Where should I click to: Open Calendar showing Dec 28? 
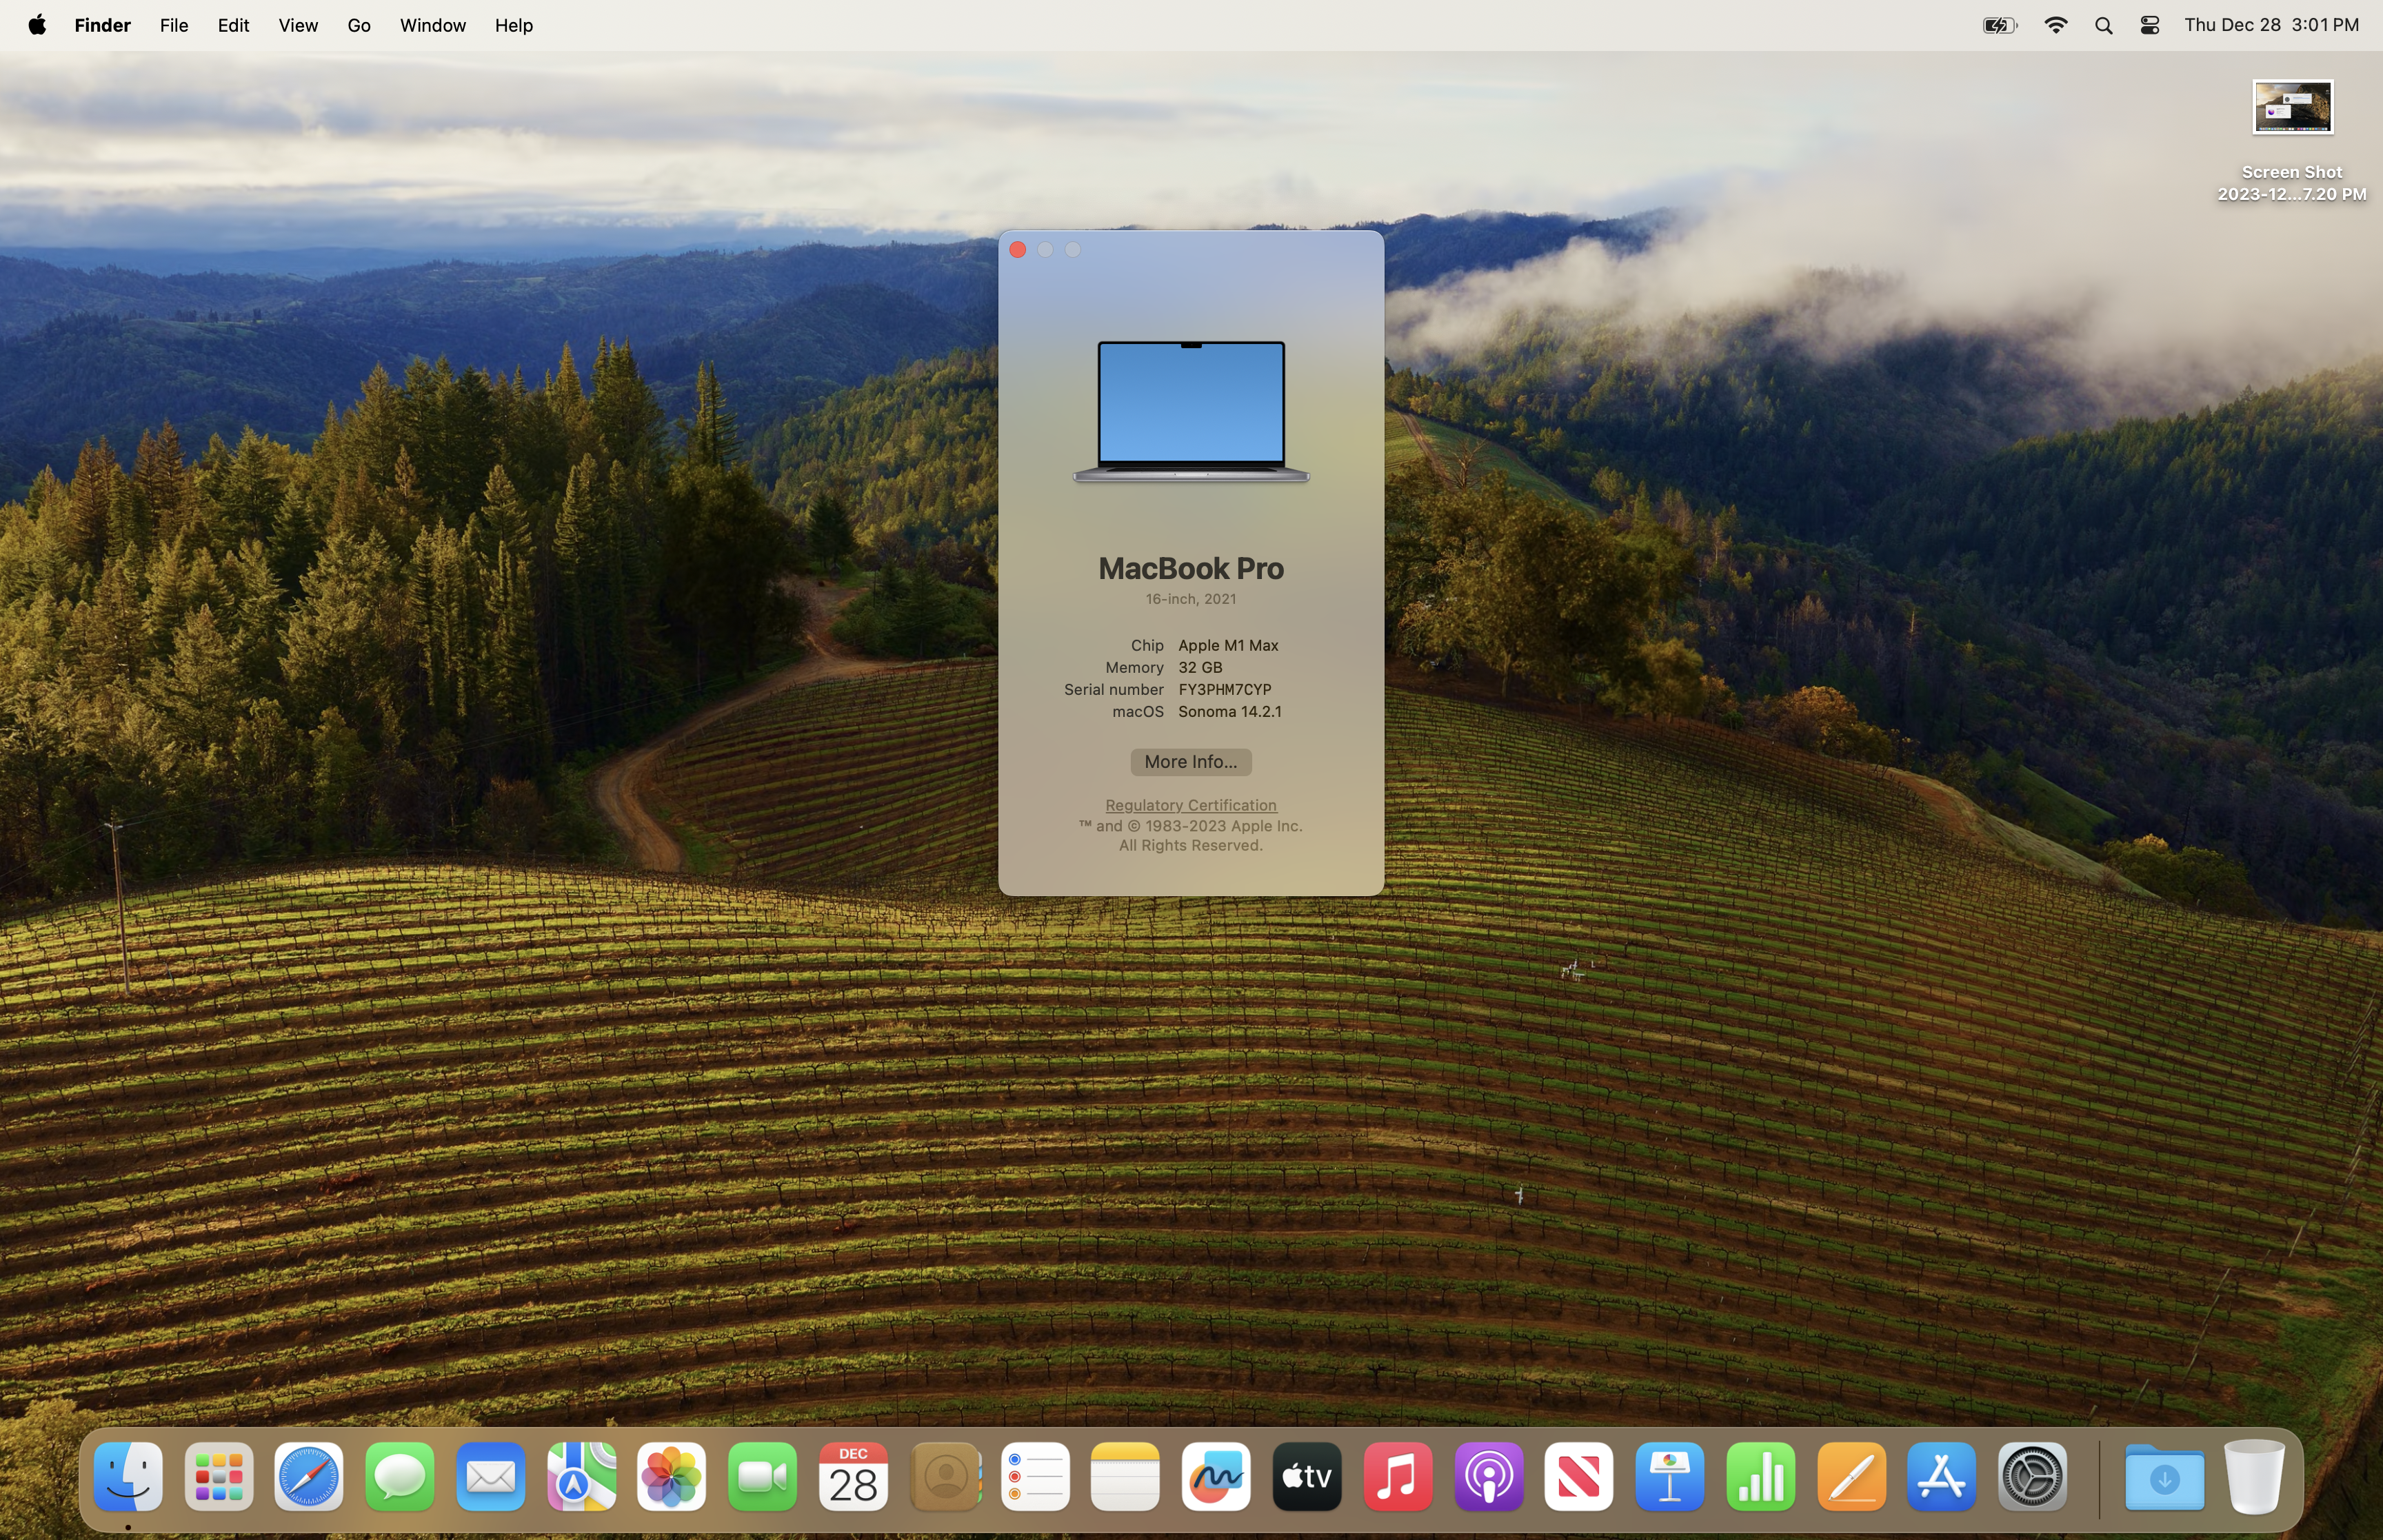[x=853, y=1476]
